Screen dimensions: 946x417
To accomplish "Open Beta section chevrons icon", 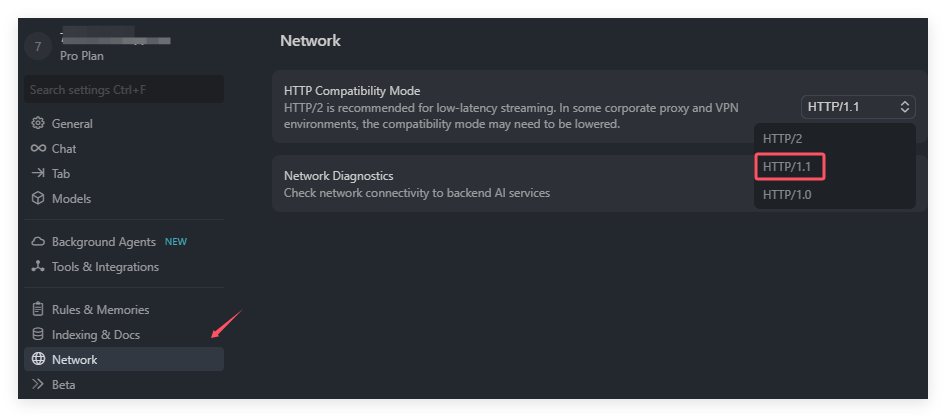I will pos(38,384).
